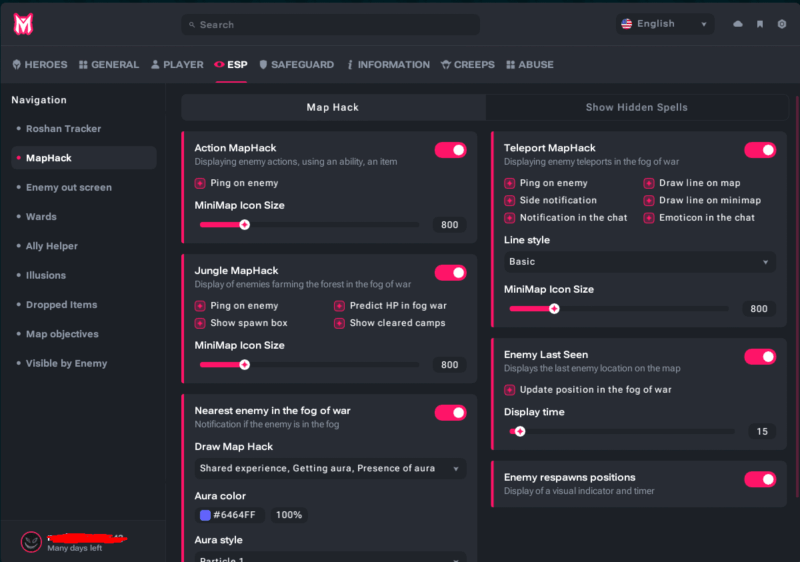
Task: Open the HEROES top menu tab
Action: tap(40, 64)
